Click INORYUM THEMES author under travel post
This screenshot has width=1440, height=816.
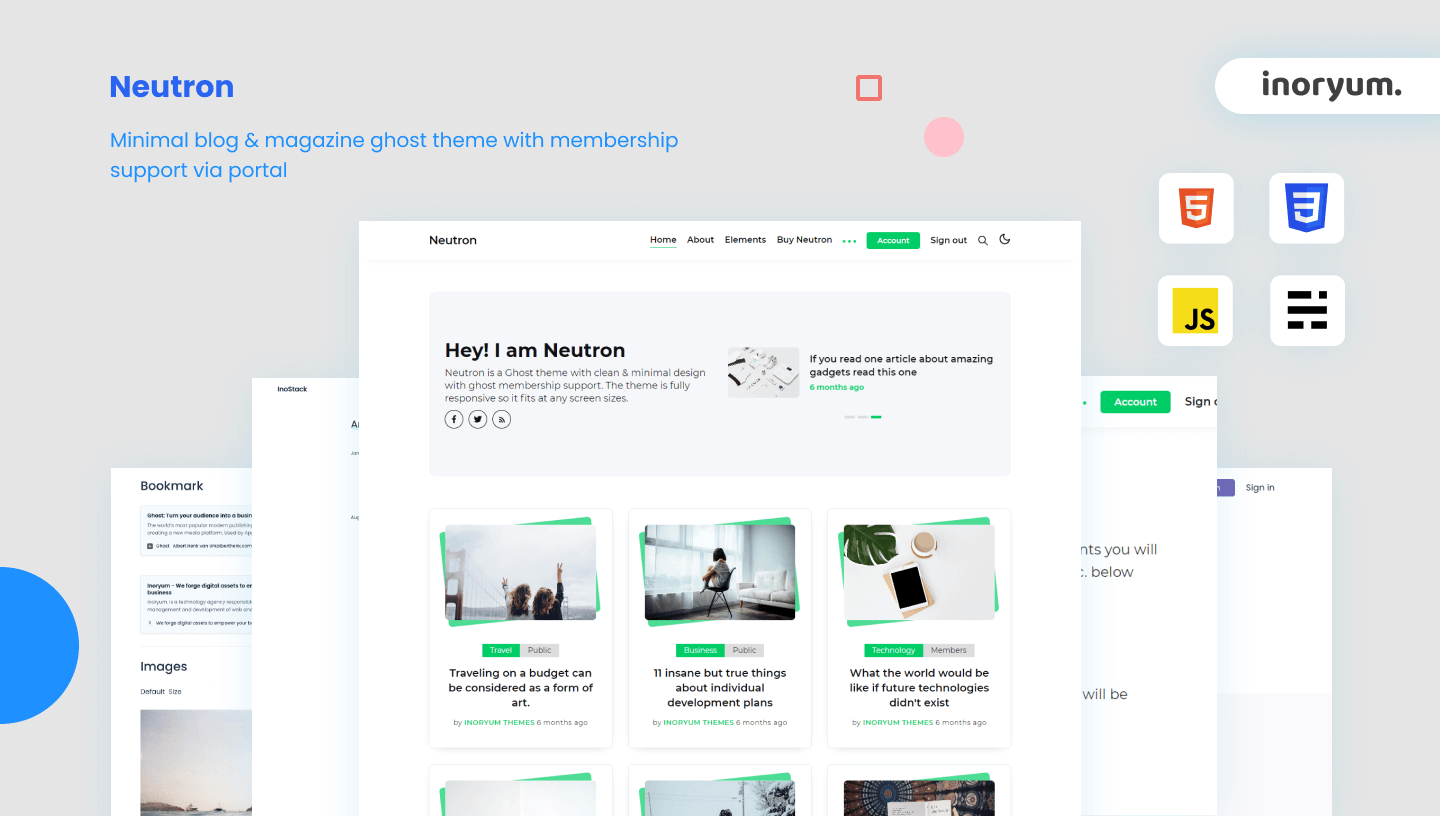[499, 722]
